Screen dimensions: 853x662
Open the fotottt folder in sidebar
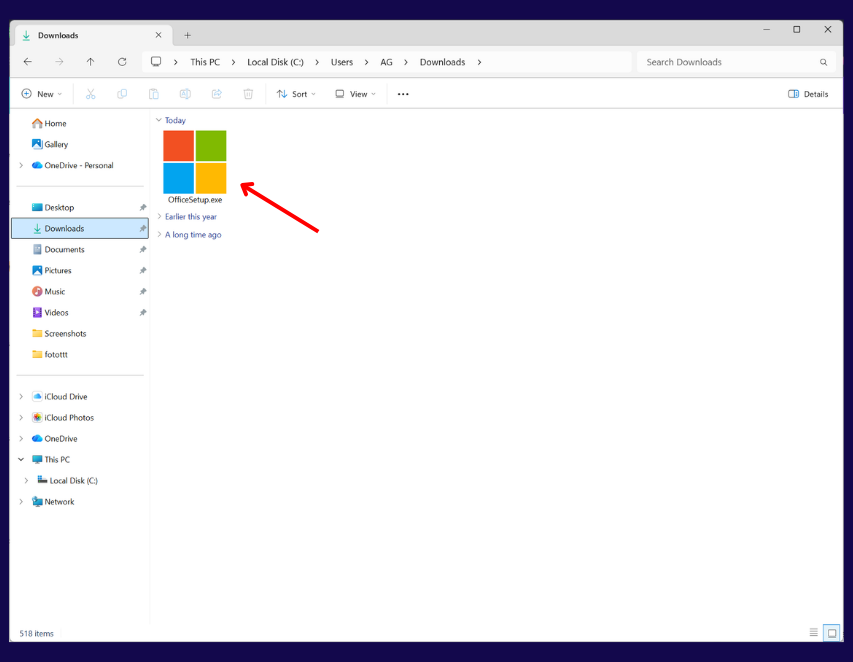[x=50, y=354]
